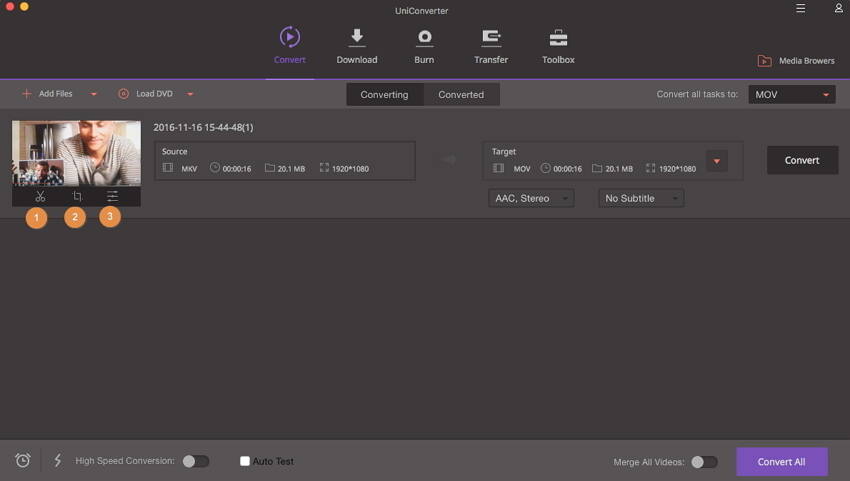Viewport: 850px width, 481px height.
Task: Open the AAC, Stereo audio dropdown
Action: [531, 198]
